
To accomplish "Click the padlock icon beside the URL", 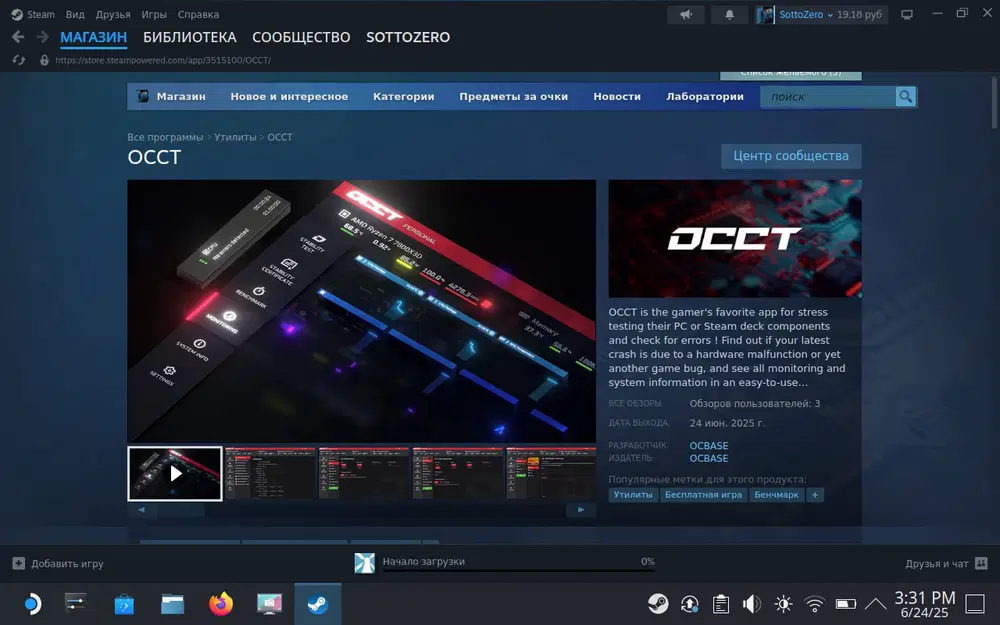I will click(44, 60).
